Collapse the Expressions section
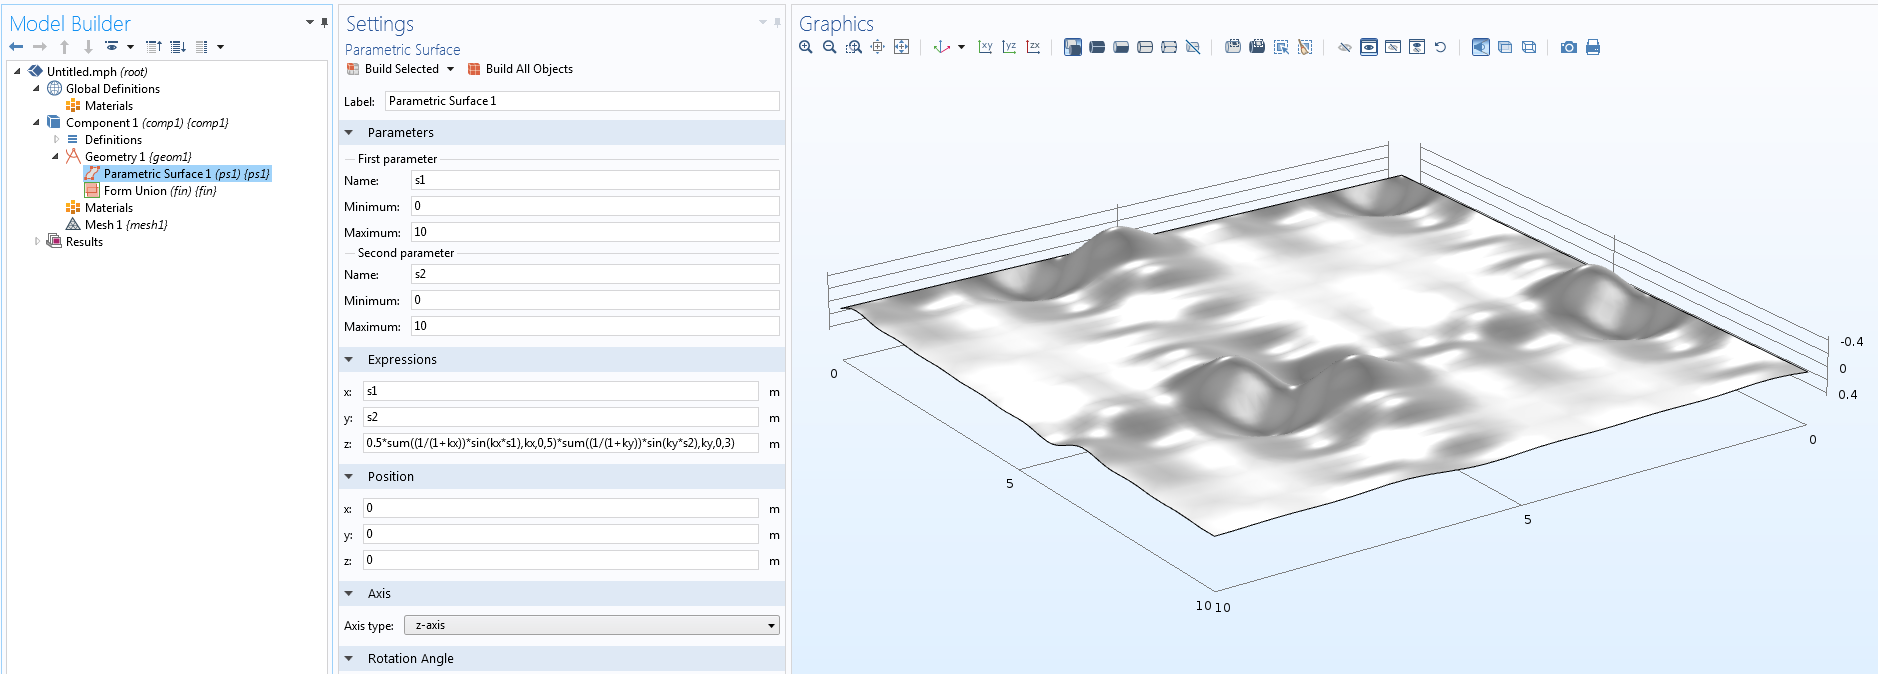 coord(349,360)
